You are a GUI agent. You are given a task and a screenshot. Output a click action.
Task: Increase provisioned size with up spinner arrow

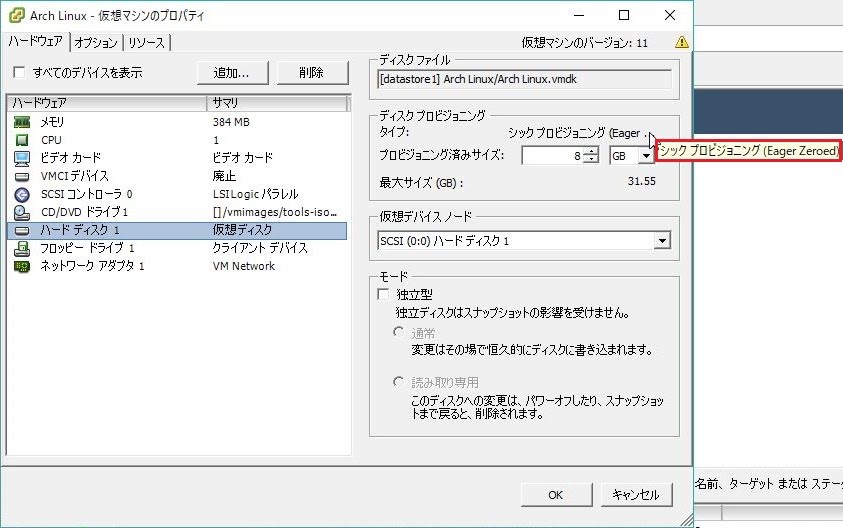tap(591, 152)
